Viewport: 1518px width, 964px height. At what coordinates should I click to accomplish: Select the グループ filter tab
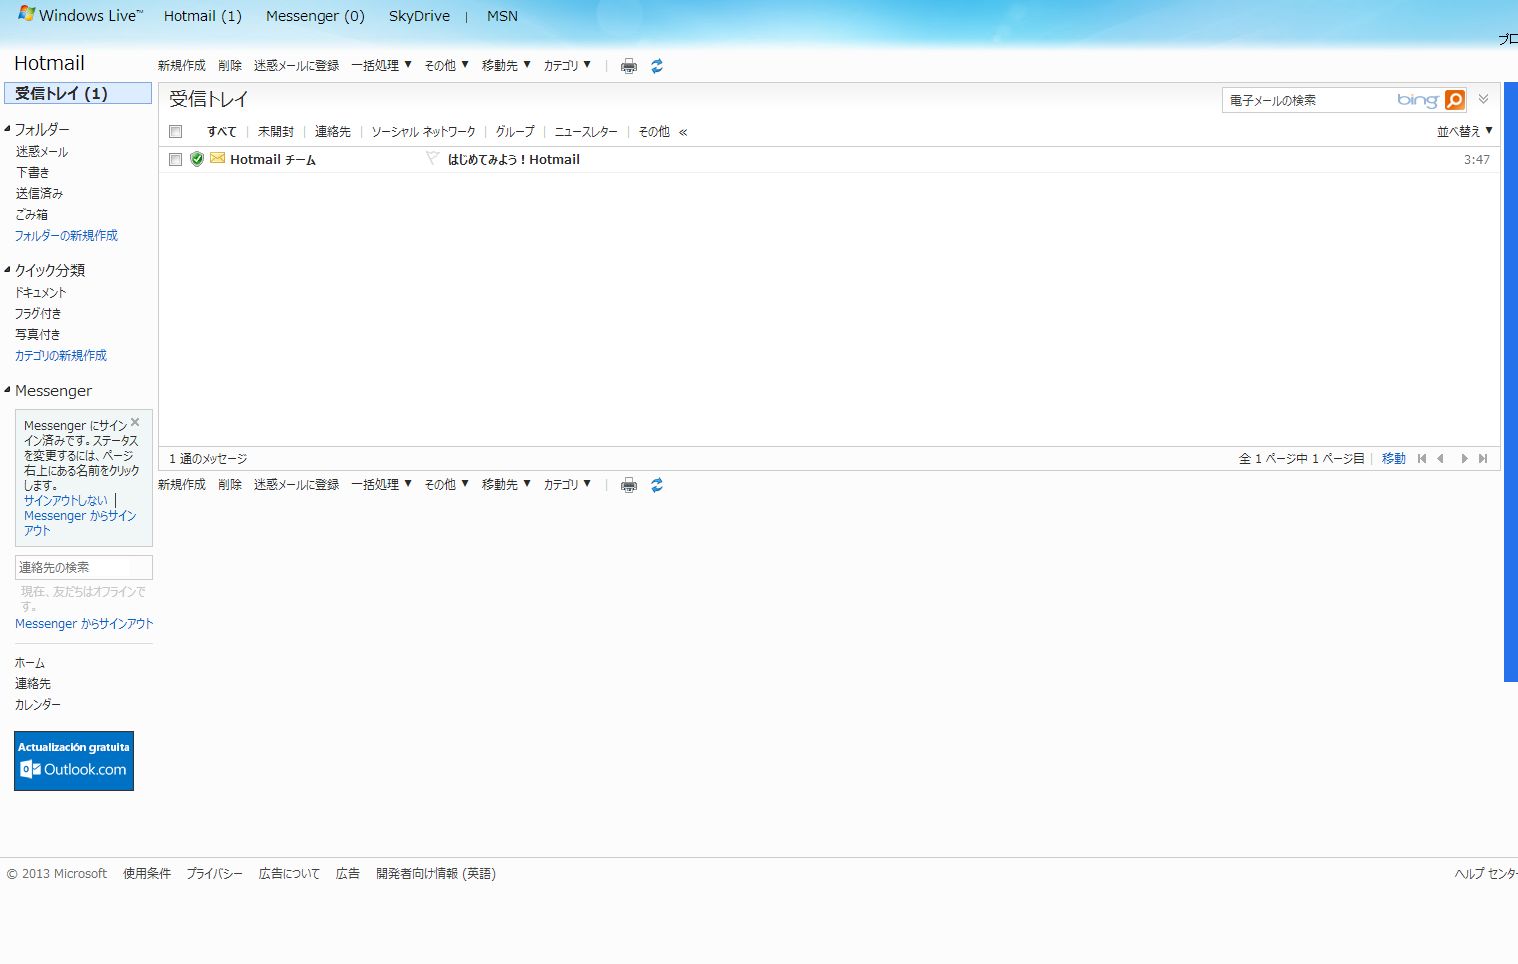click(515, 131)
